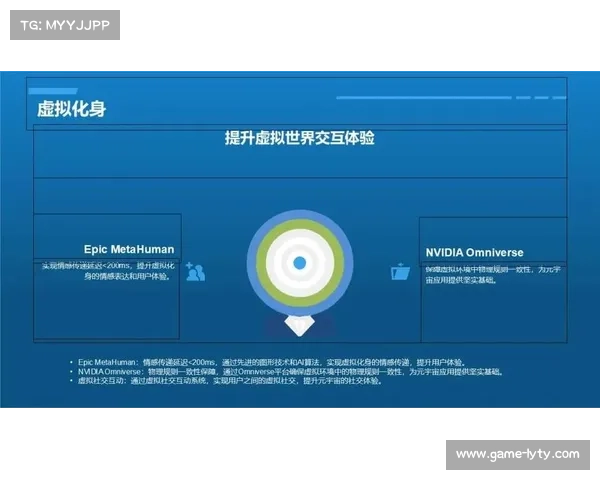This screenshot has height=480, width=600.
Task: Click the Epic MetaHuman heading
Action: click(x=129, y=250)
